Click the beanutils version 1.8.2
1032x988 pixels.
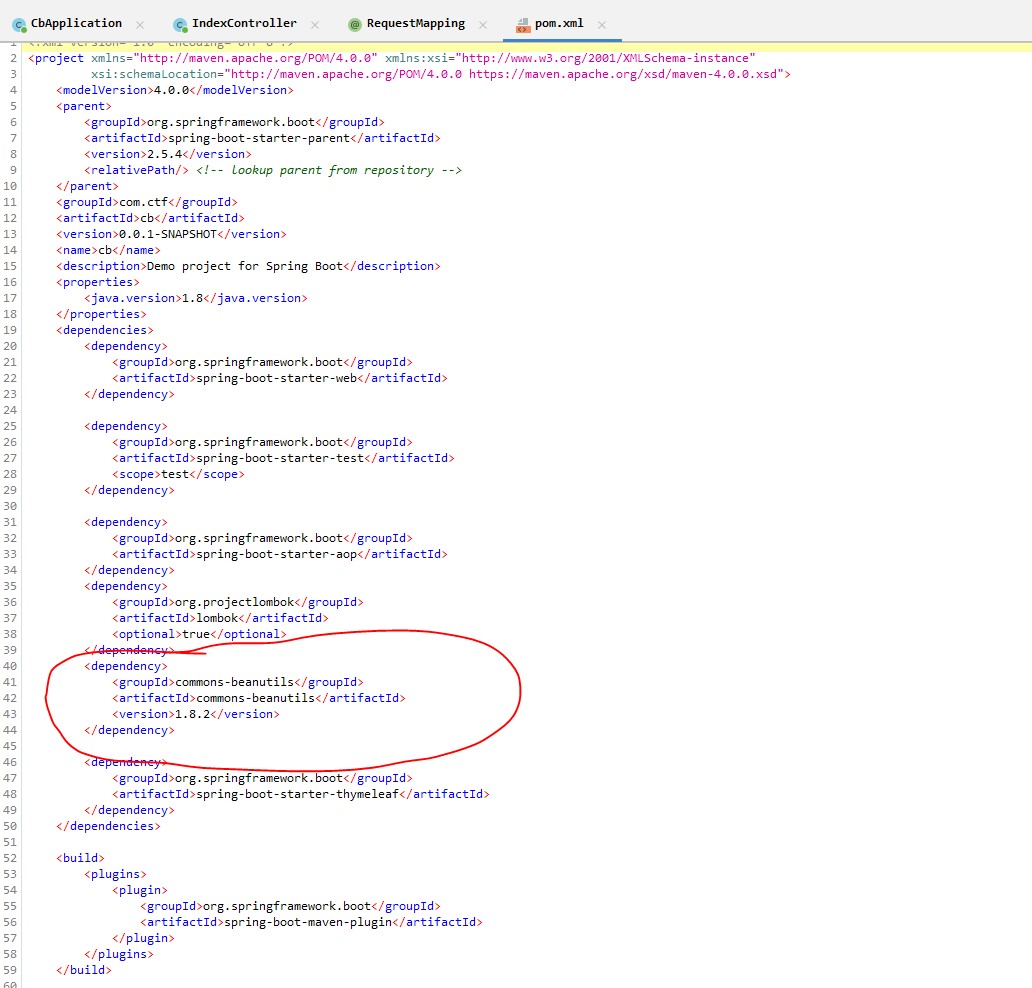(192, 714)
